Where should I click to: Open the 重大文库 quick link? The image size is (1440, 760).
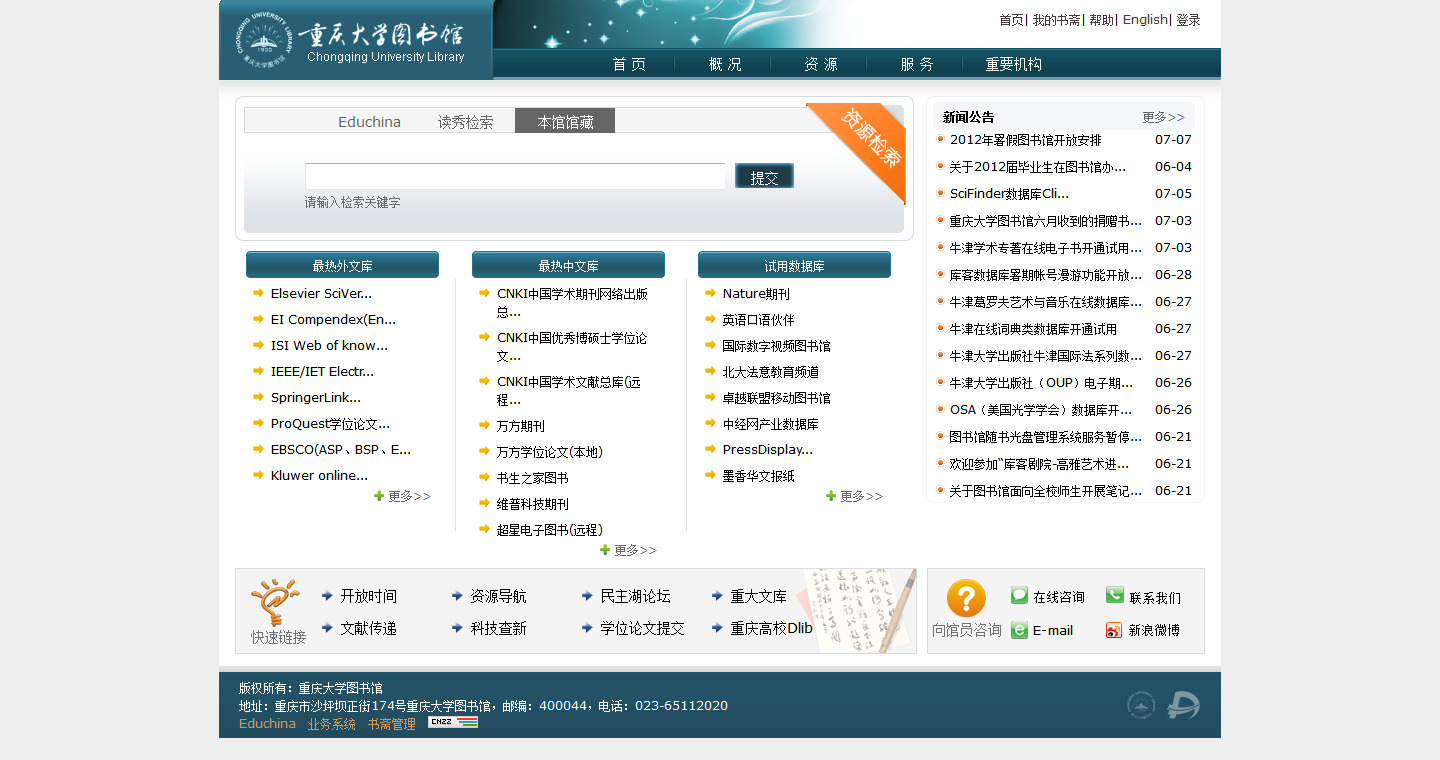click(x=758, y=596)
